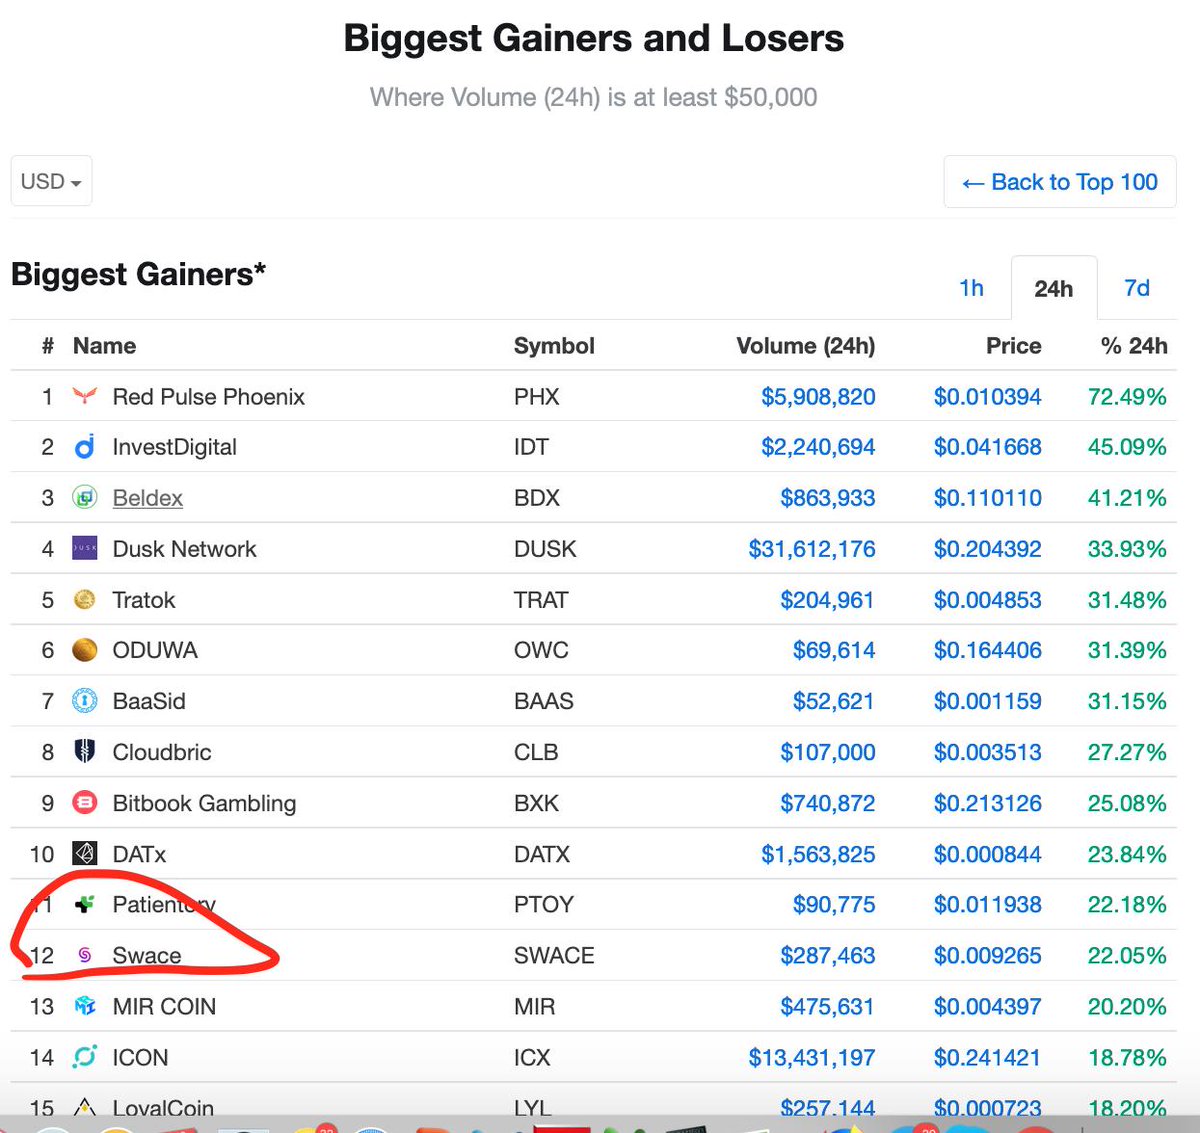Click the ICON coin logo
This screenshot has height=1133, width=1200.
pos(85,1057)
